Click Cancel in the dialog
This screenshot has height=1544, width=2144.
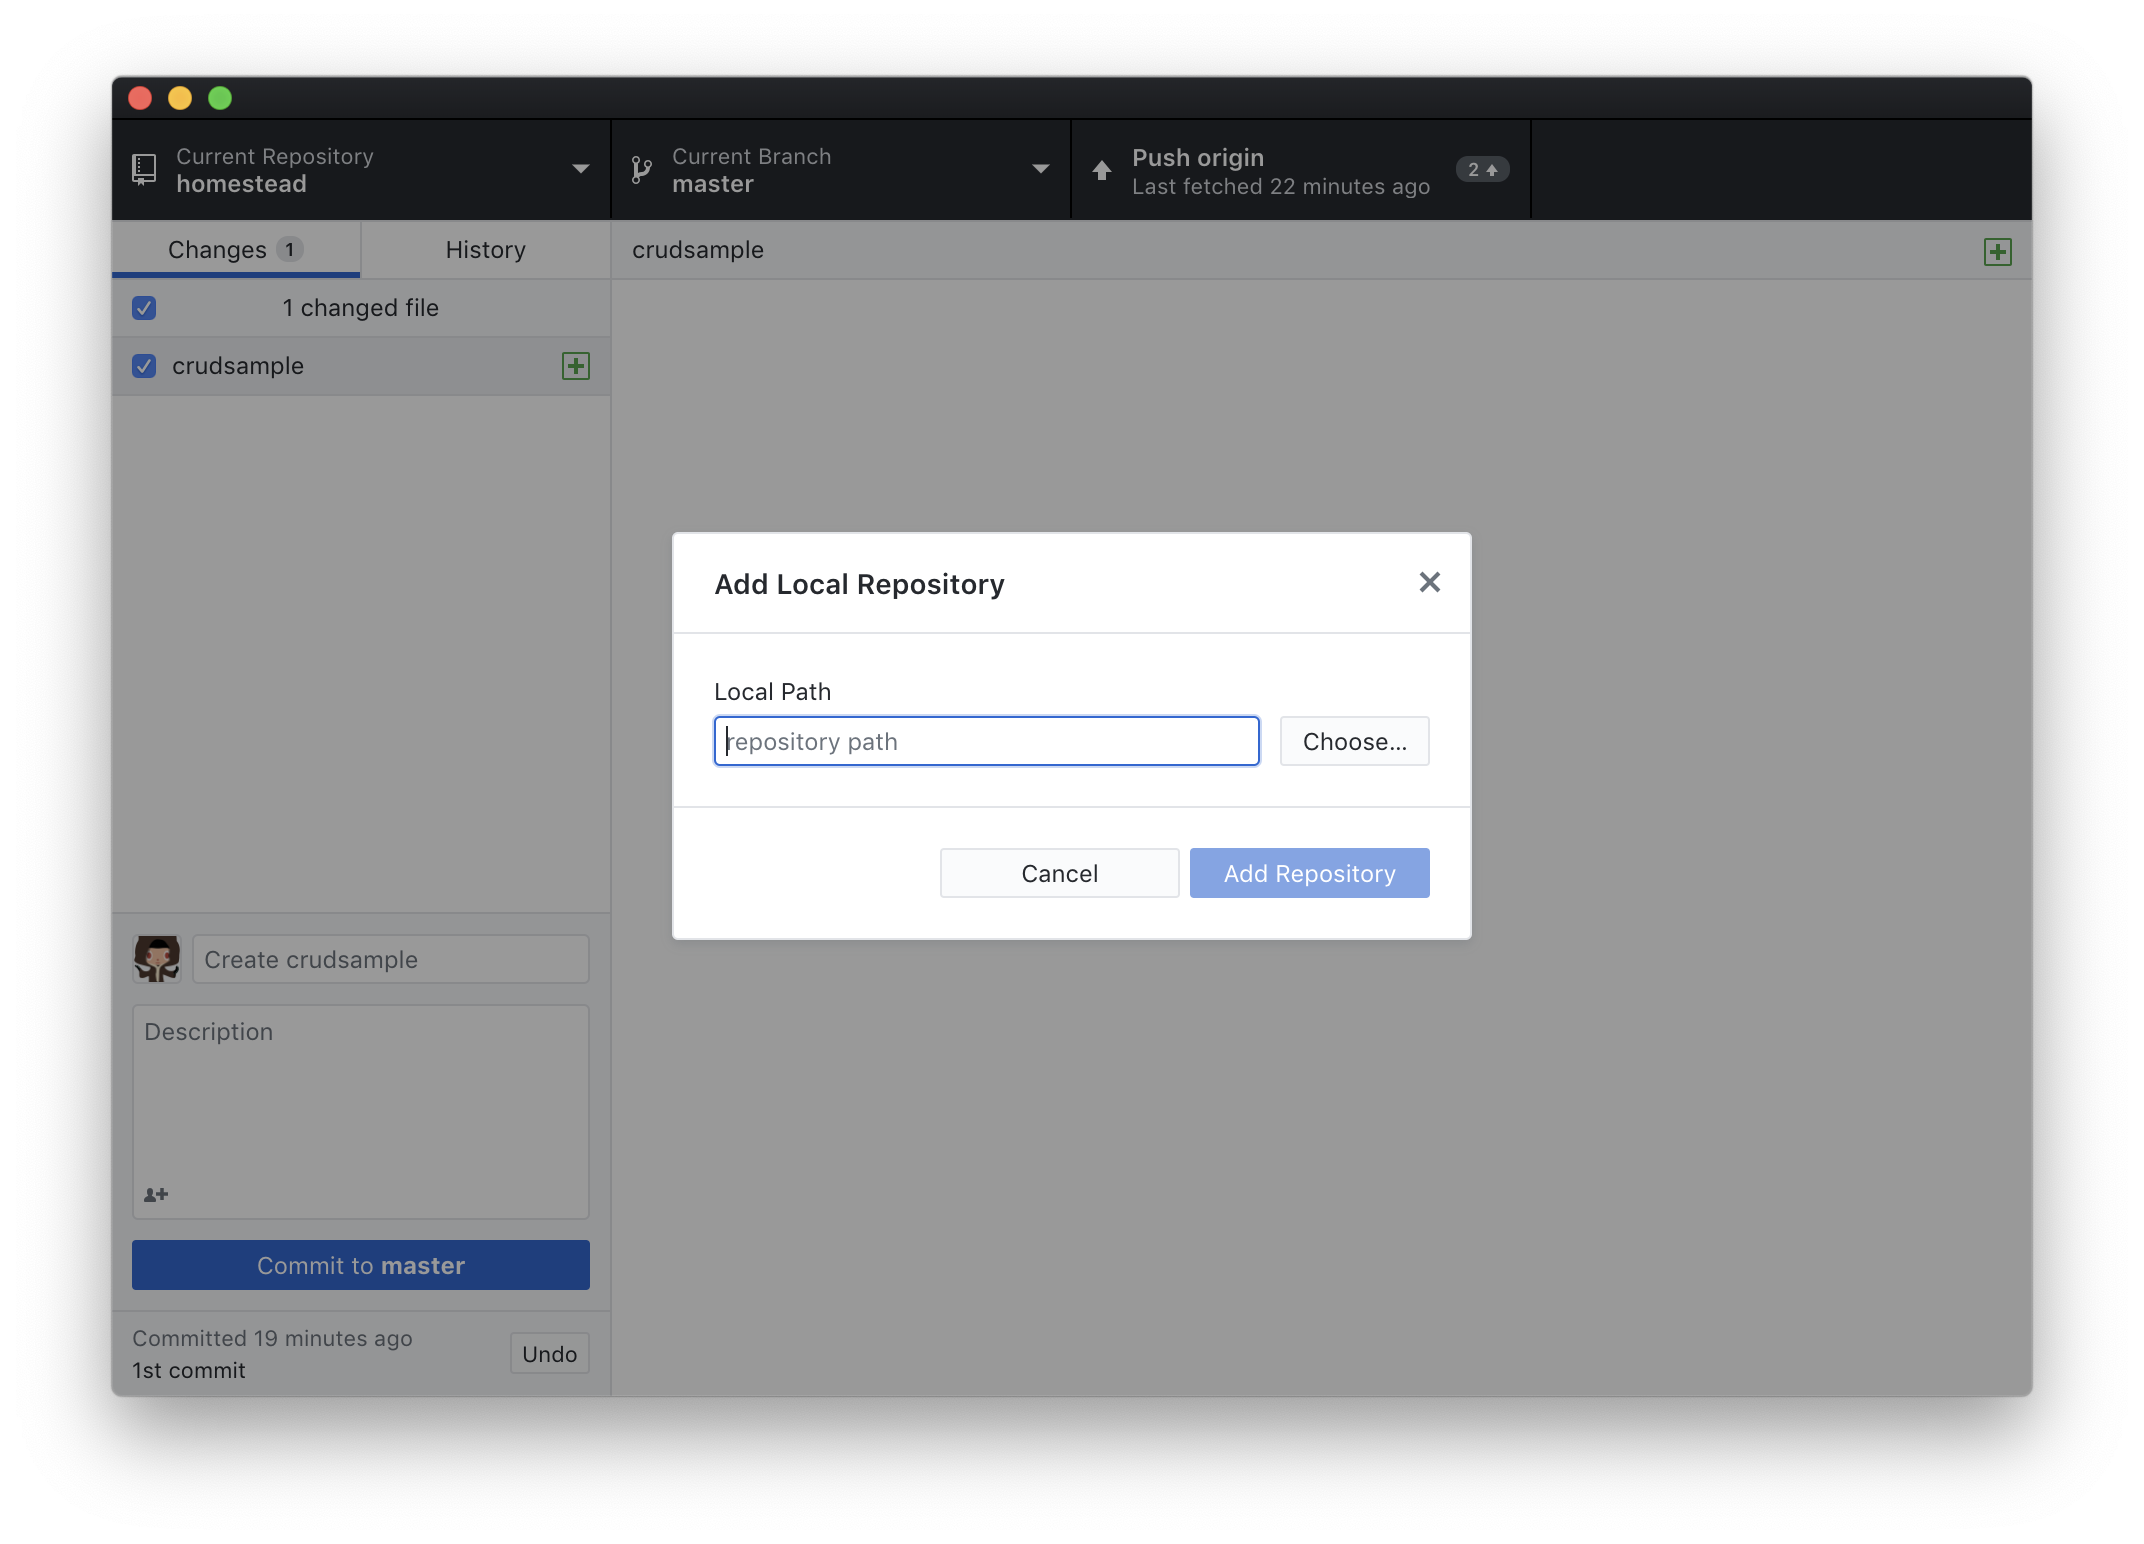coord(1059,874)
